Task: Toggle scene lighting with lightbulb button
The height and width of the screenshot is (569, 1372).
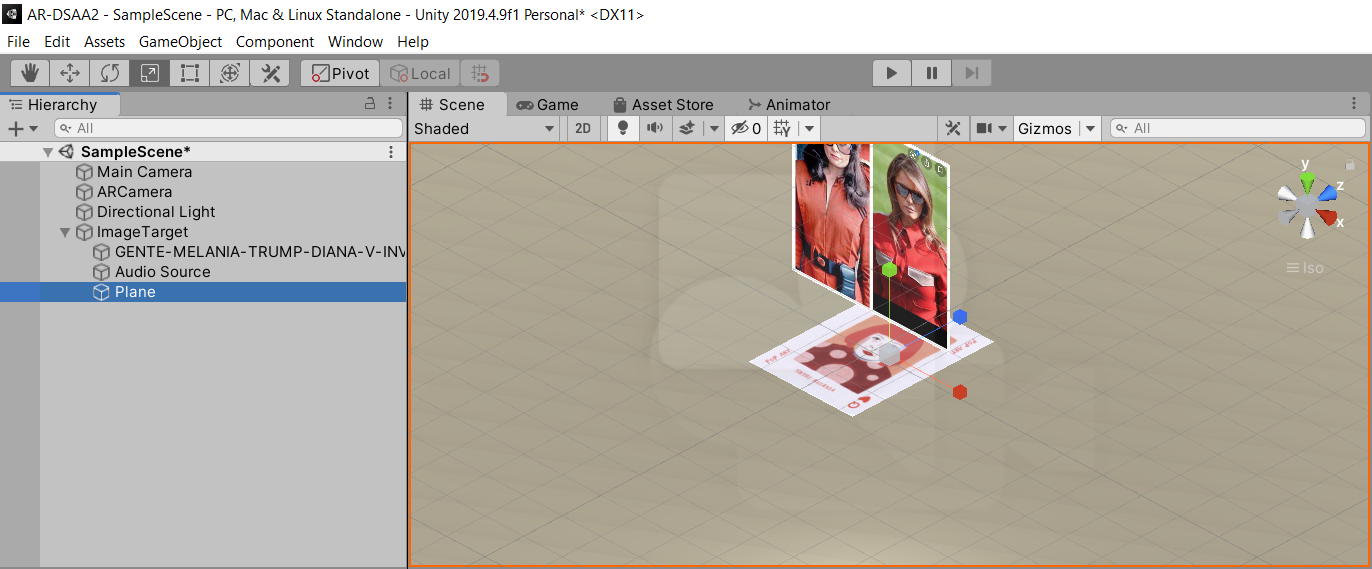Action: 623,128
